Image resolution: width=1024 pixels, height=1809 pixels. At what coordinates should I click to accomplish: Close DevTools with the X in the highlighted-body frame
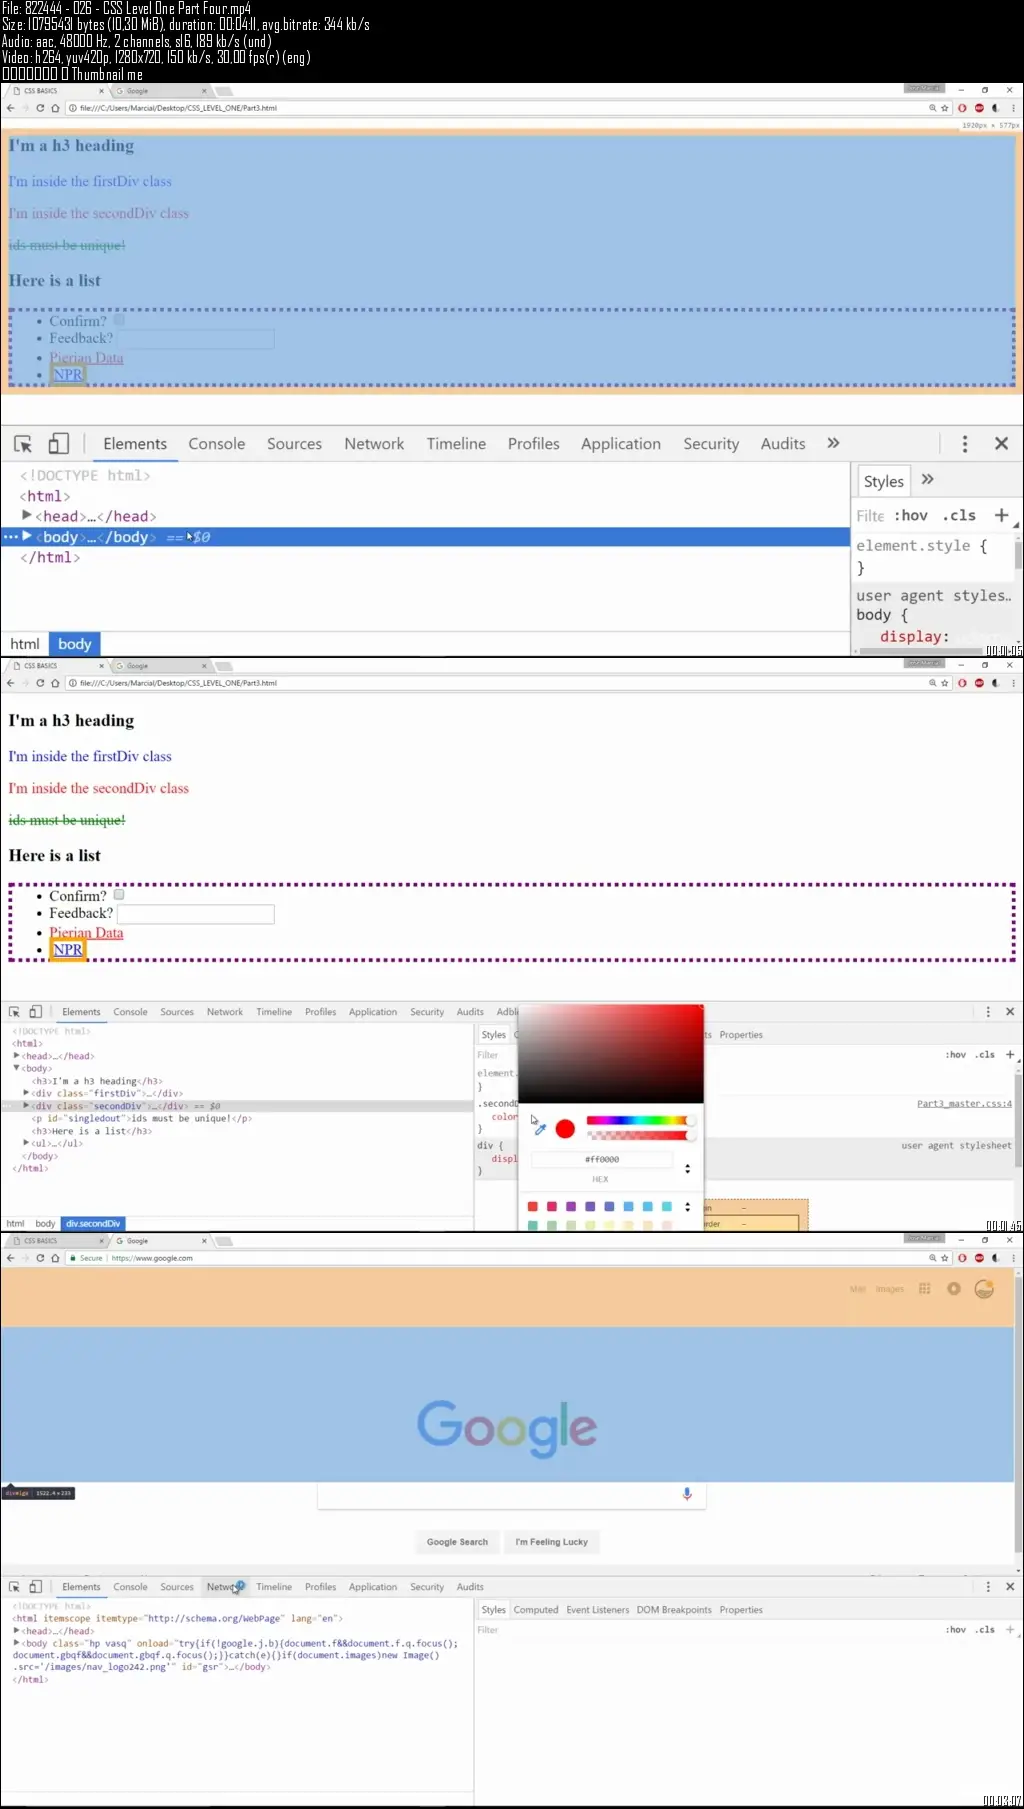point(1001,444)
